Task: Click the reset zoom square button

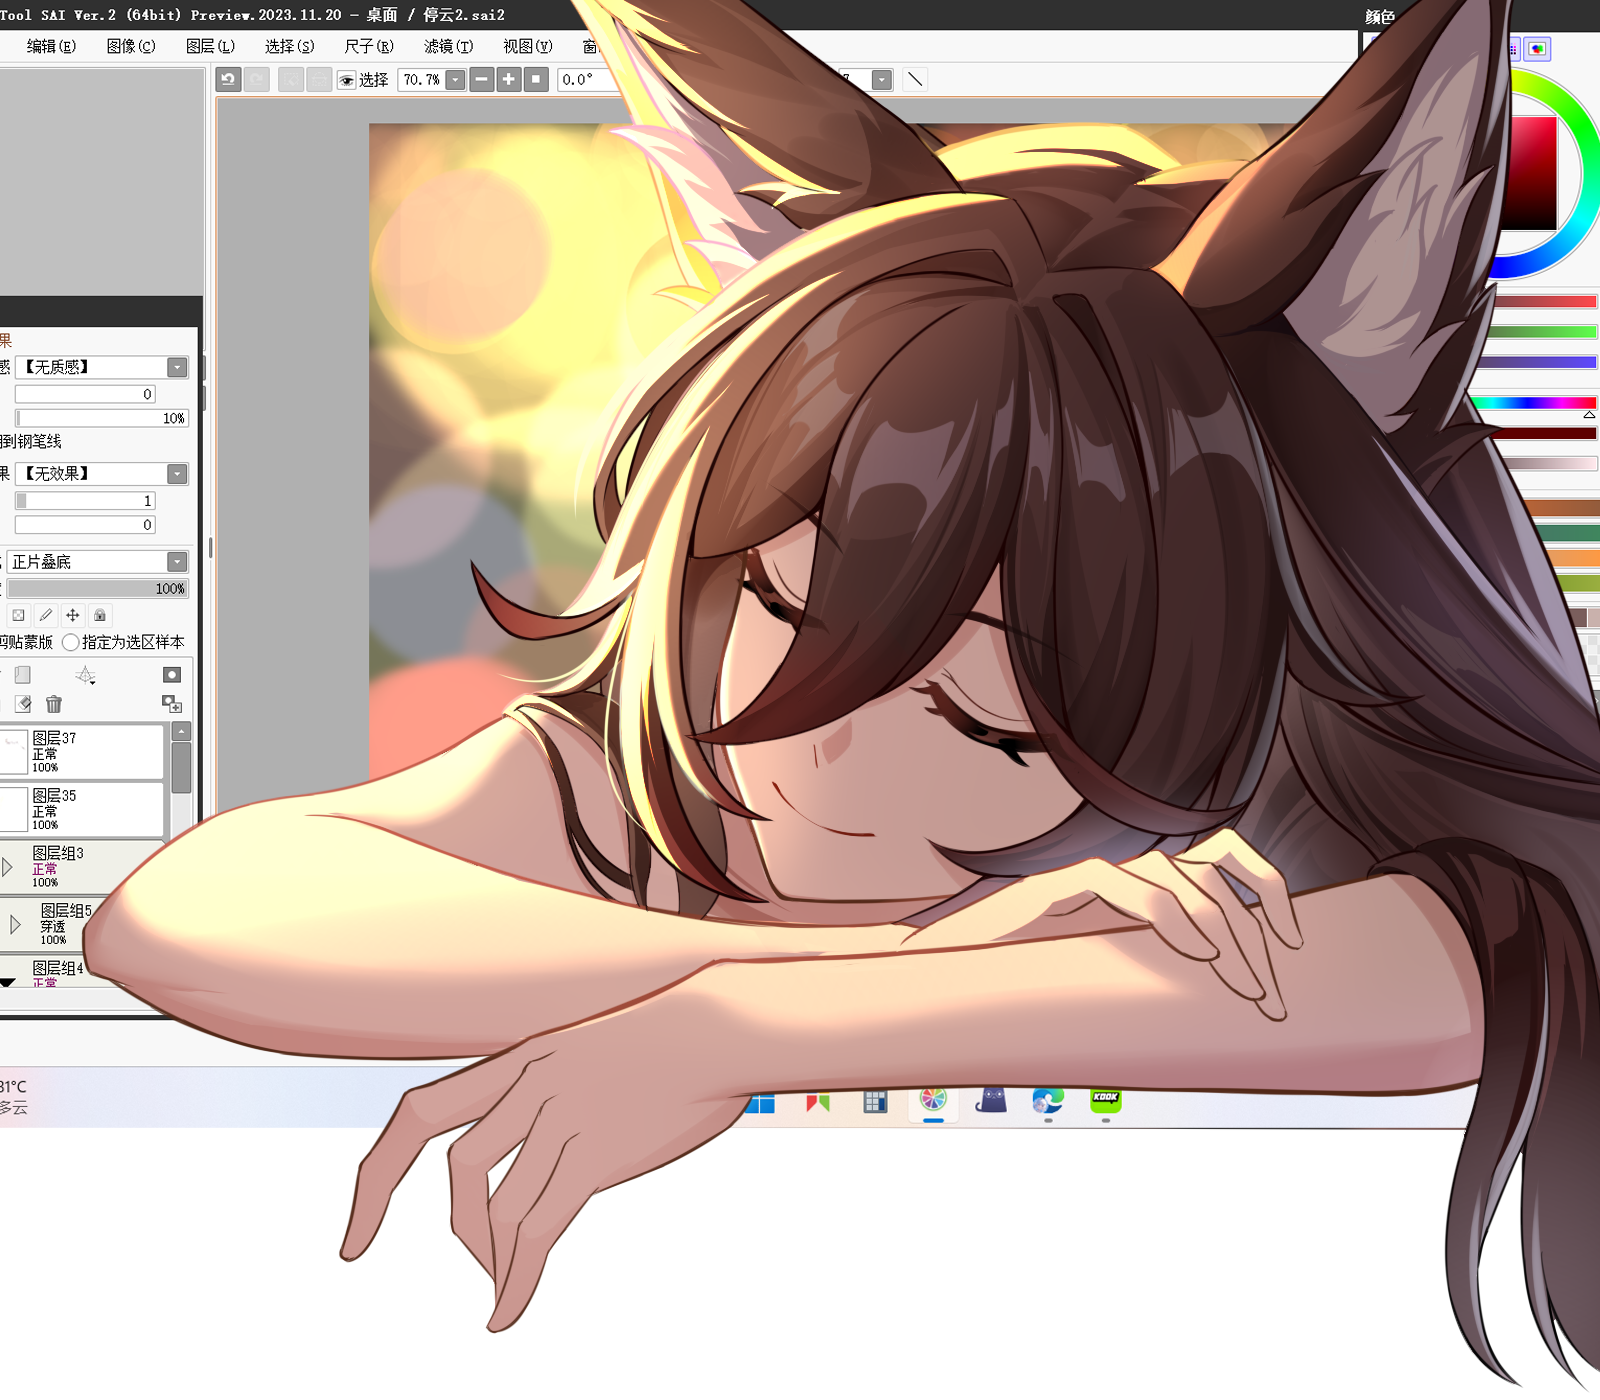Action: click(536, 80)
